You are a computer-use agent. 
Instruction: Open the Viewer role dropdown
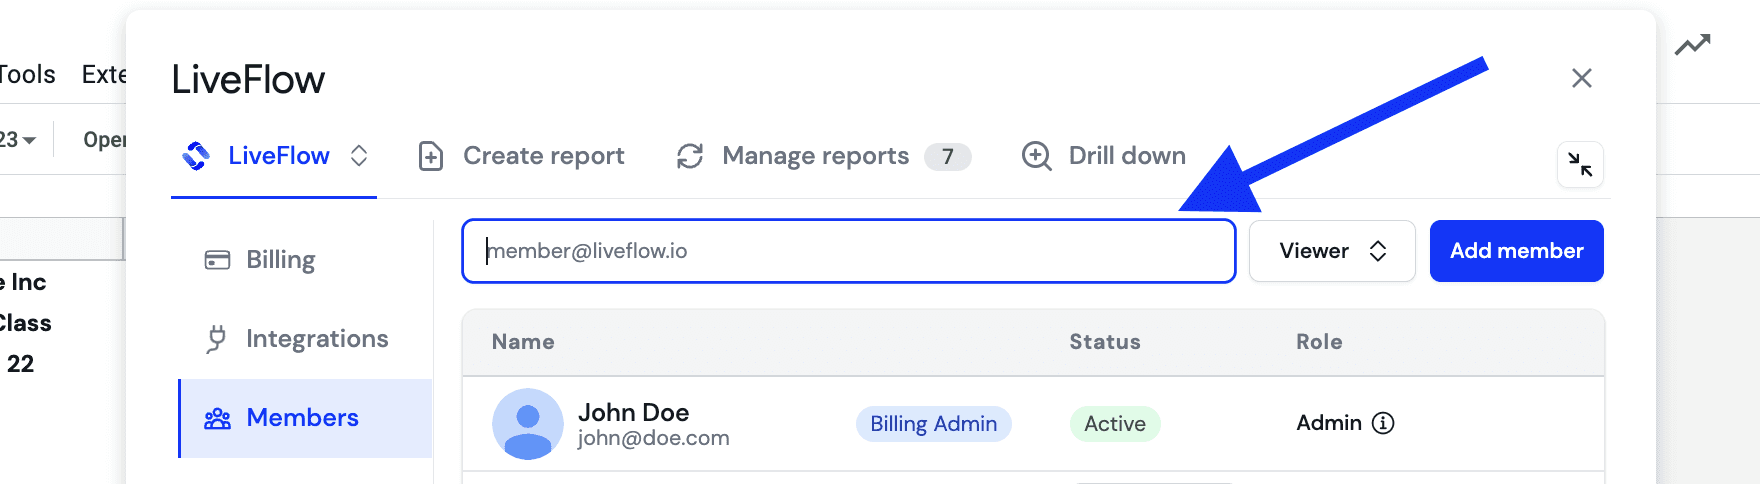coord(1332,251)
